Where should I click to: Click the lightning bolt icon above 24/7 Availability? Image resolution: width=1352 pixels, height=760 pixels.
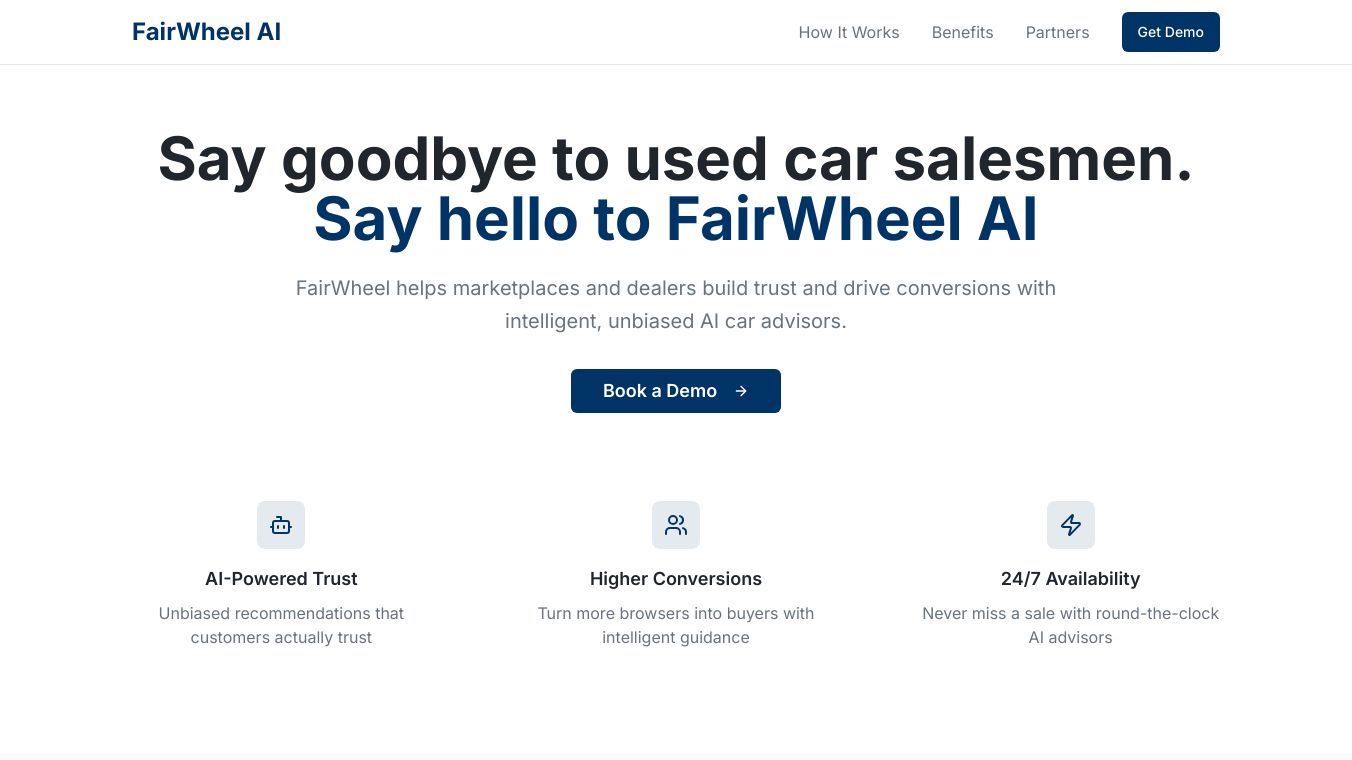click(x=1071, y=525)
